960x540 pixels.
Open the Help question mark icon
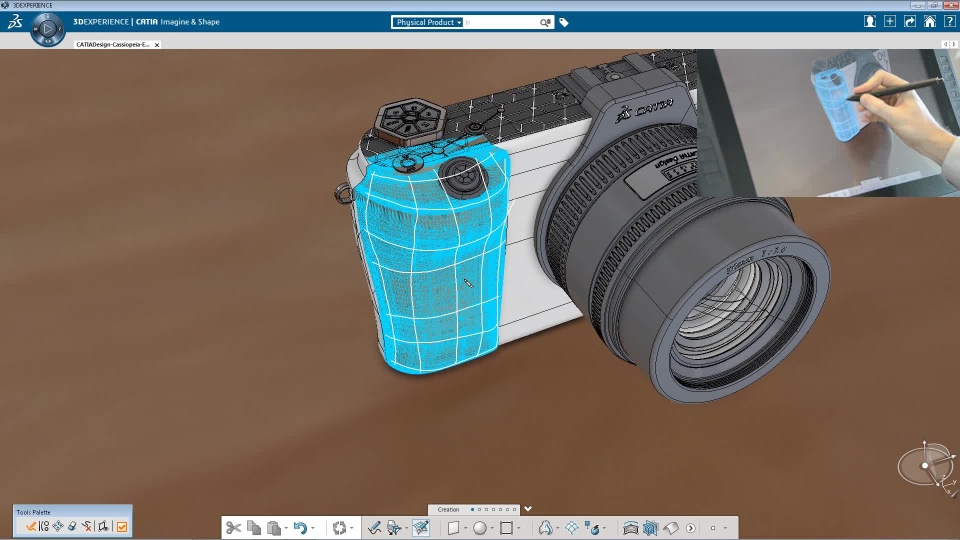[950, 21]
